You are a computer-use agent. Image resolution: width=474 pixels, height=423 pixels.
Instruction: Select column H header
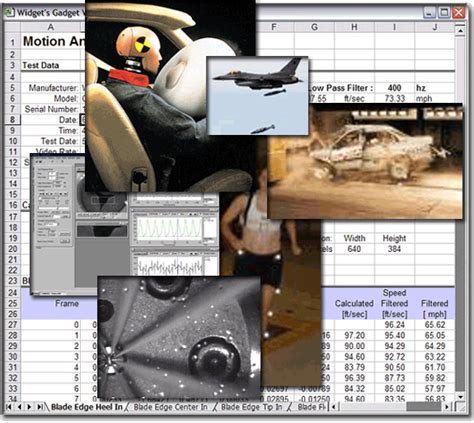tap(354, 27)
